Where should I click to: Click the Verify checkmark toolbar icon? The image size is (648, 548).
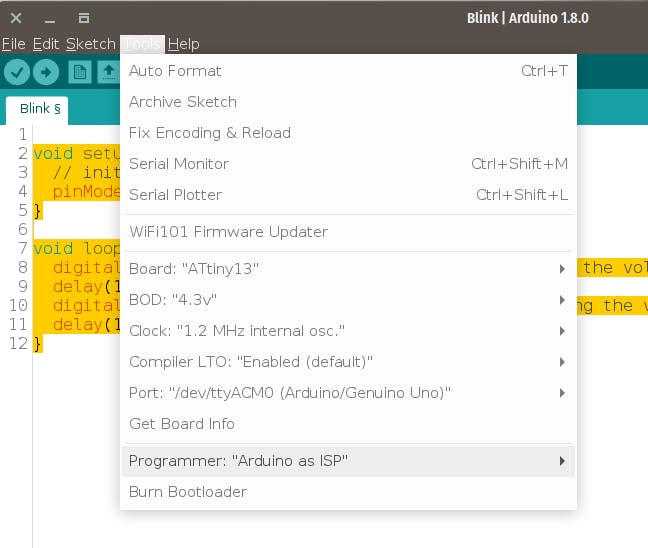(17, 72)
